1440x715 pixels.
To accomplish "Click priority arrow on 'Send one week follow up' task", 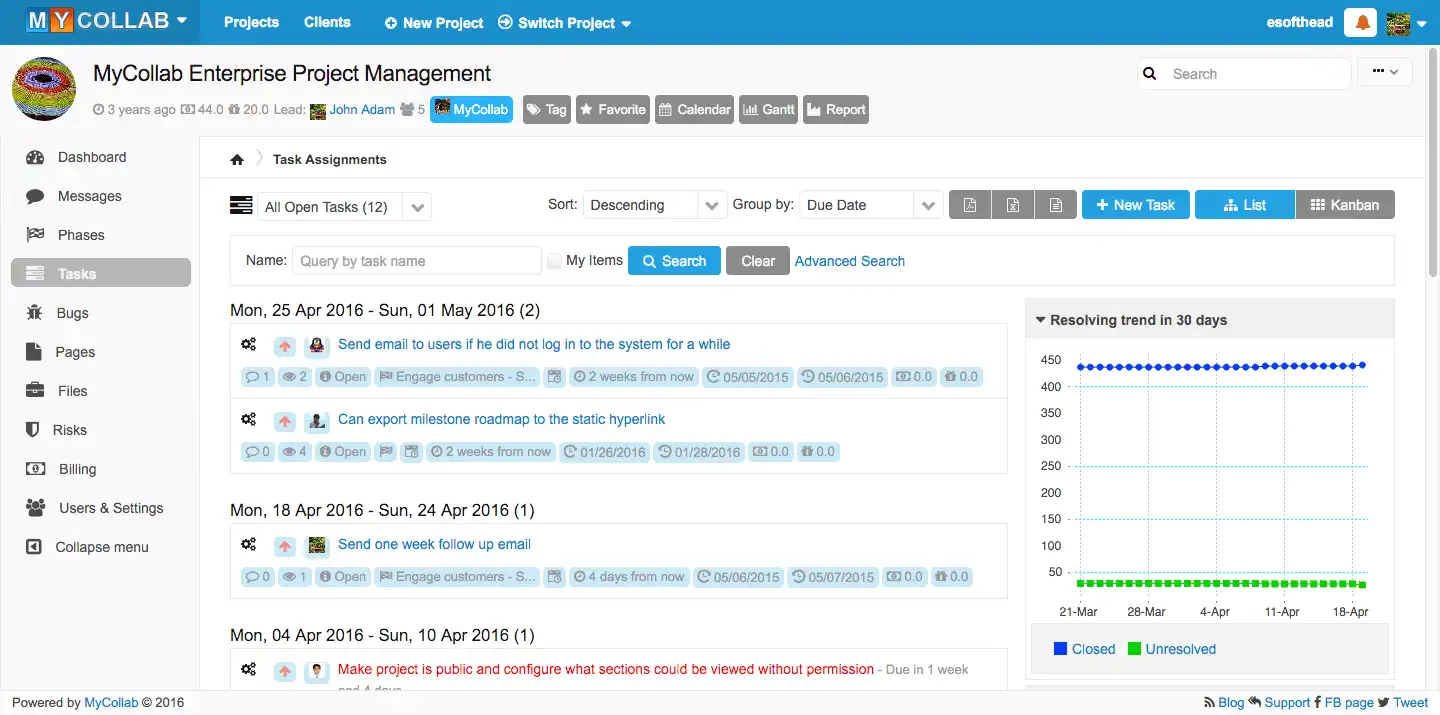I will point(285,546).
